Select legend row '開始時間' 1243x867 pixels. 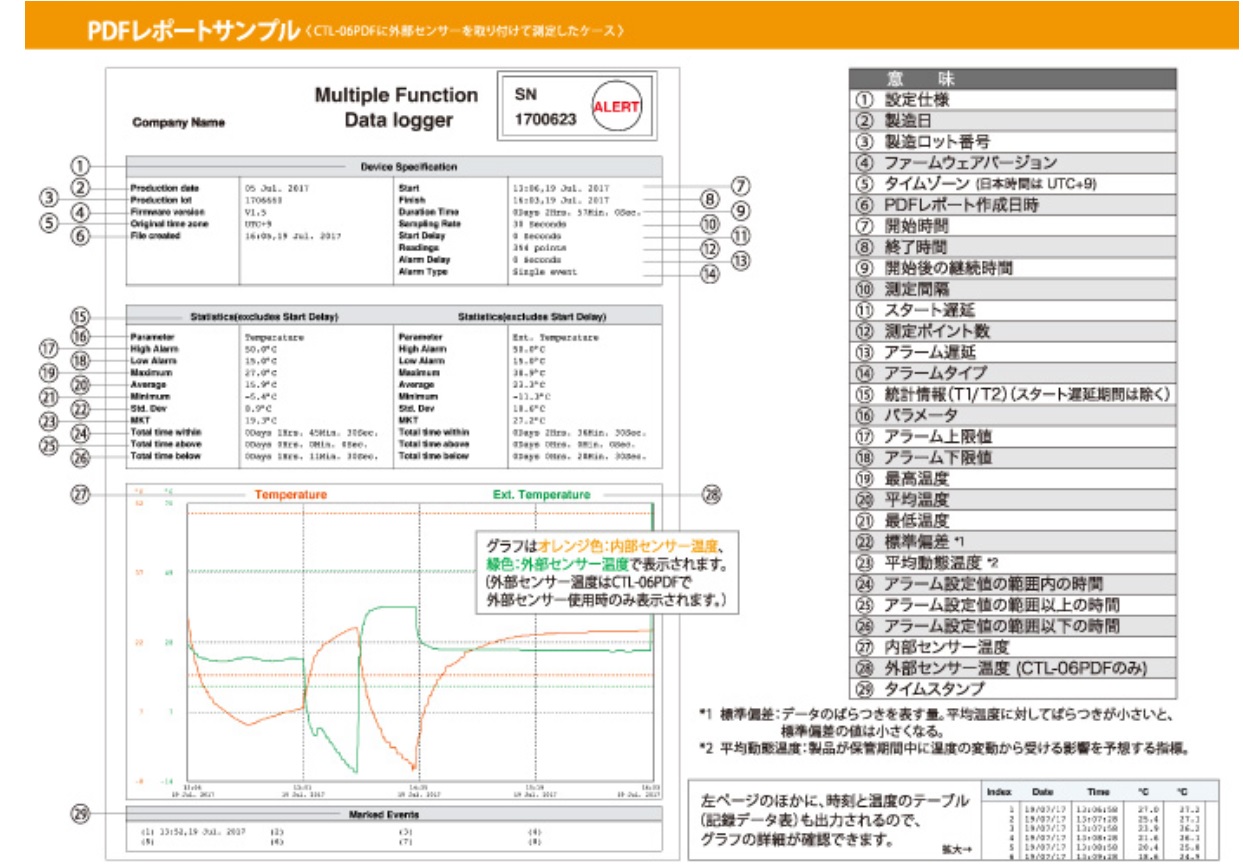1012,226
